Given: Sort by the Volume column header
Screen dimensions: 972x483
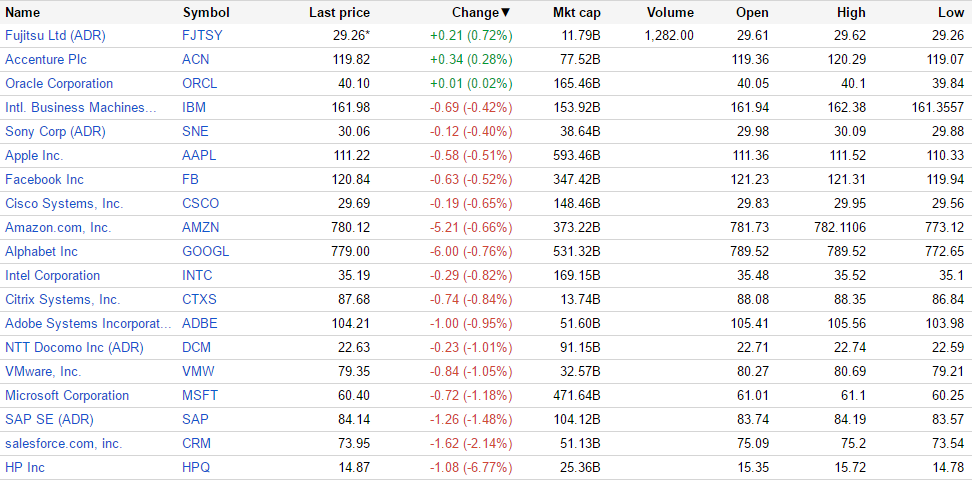Looking at the screenshot, I should pos(670,13).
